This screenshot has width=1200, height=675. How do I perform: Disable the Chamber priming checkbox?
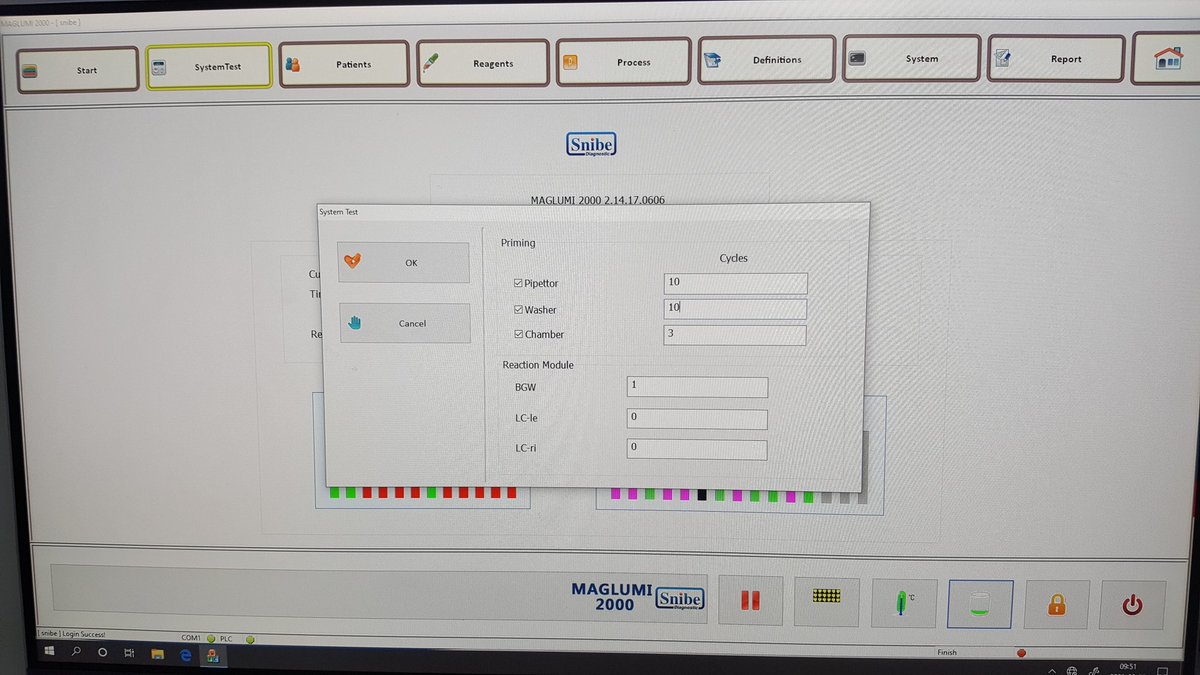[x=518, y=334]
